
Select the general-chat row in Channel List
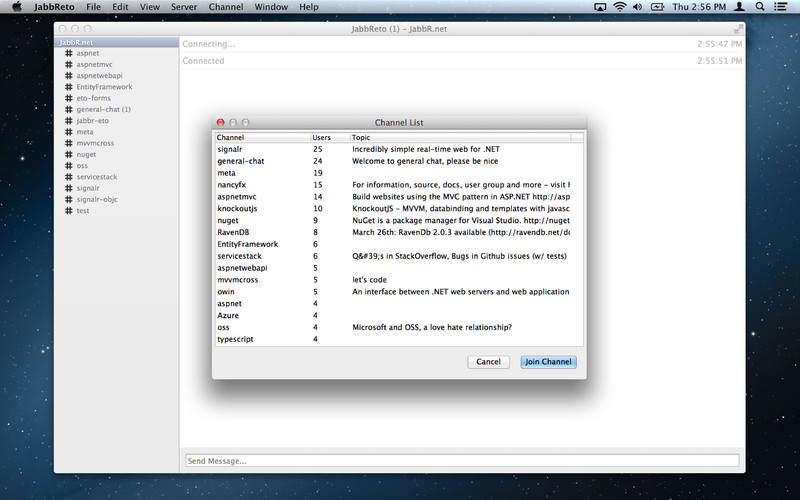pos(399,161)
